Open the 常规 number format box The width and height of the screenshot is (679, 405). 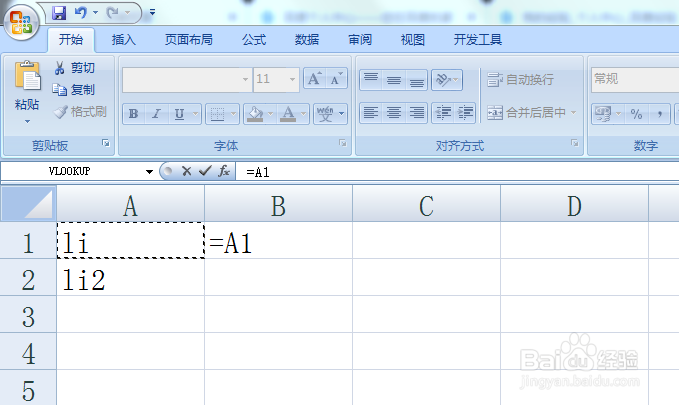(x=635, y=79)
